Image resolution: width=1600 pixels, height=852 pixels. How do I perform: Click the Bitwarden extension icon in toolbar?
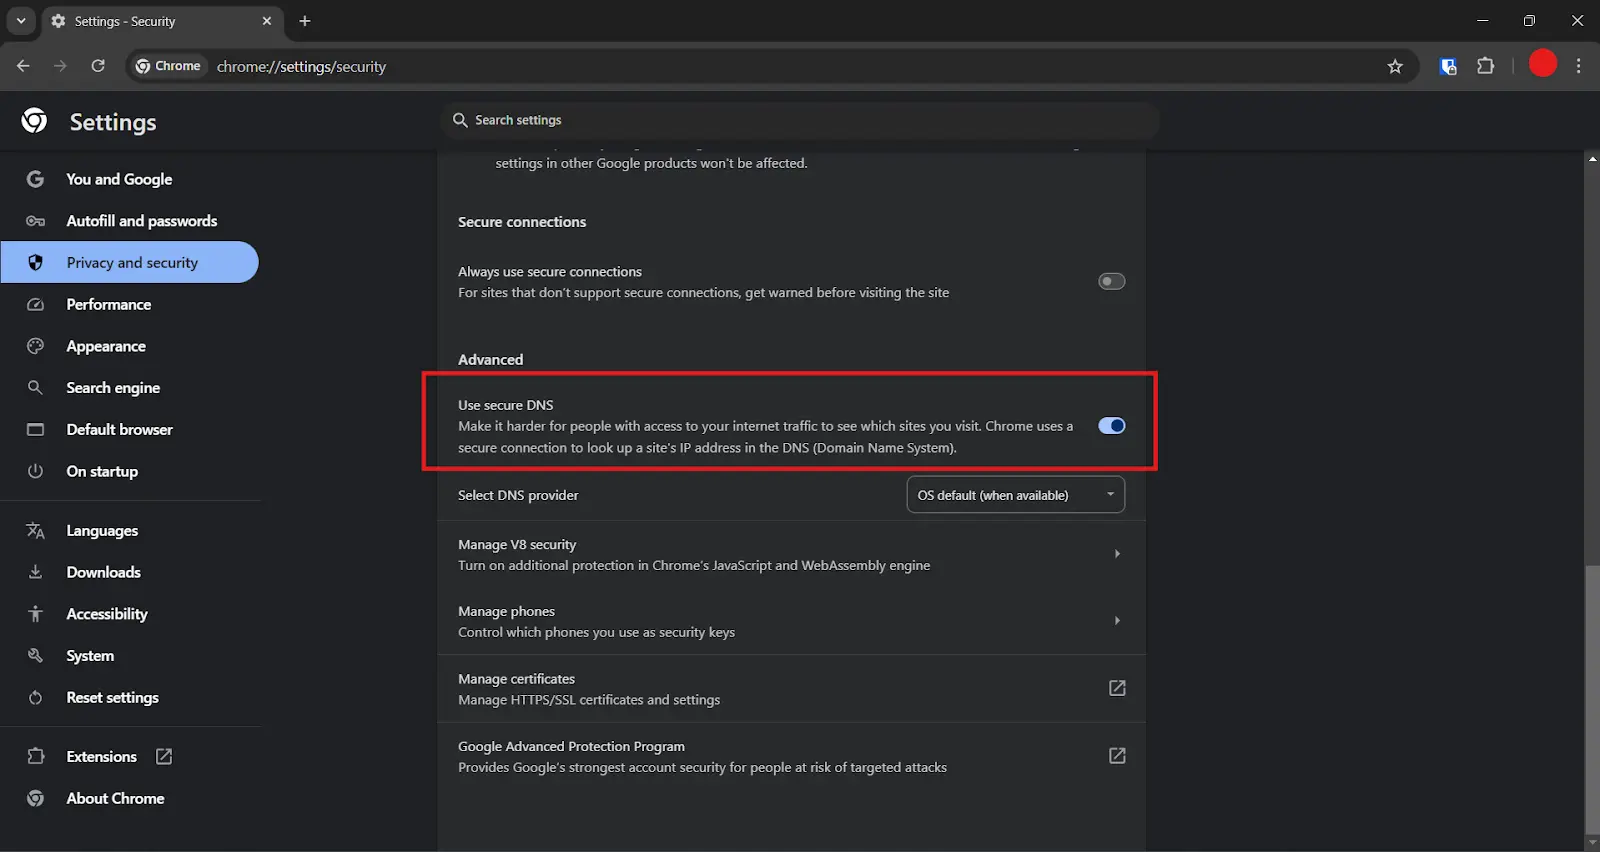tap(1447, 67)
